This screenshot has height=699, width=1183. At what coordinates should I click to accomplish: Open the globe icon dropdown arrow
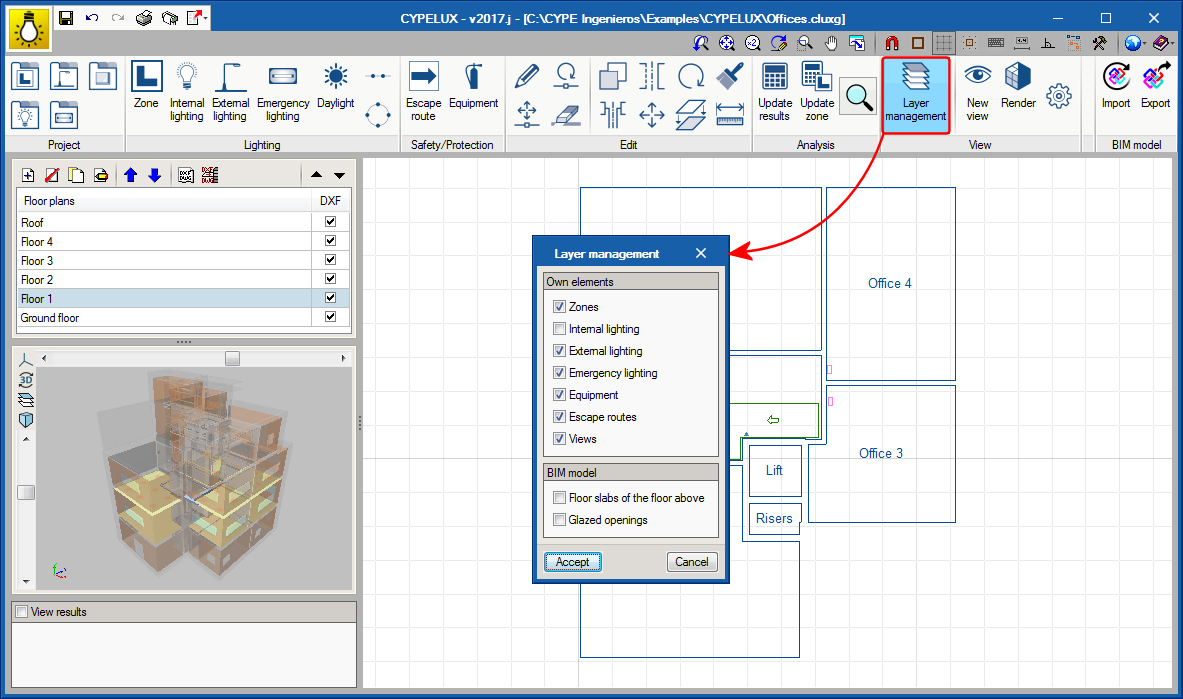tap(1145, 43)
